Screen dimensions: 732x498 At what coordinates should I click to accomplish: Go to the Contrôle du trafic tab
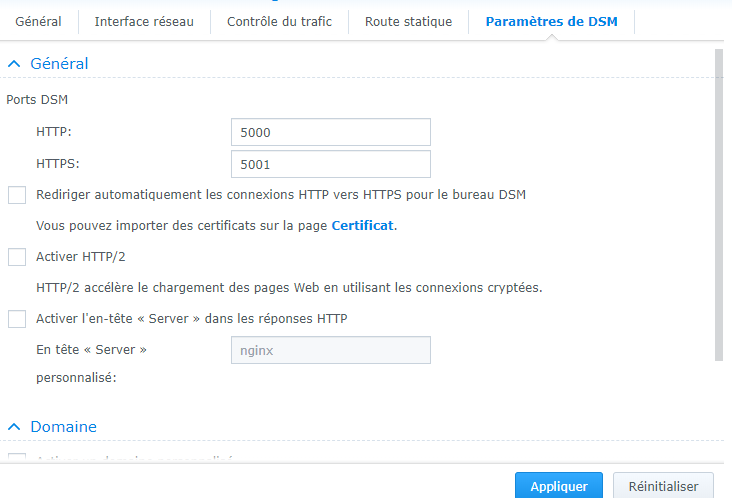point(279,21)
